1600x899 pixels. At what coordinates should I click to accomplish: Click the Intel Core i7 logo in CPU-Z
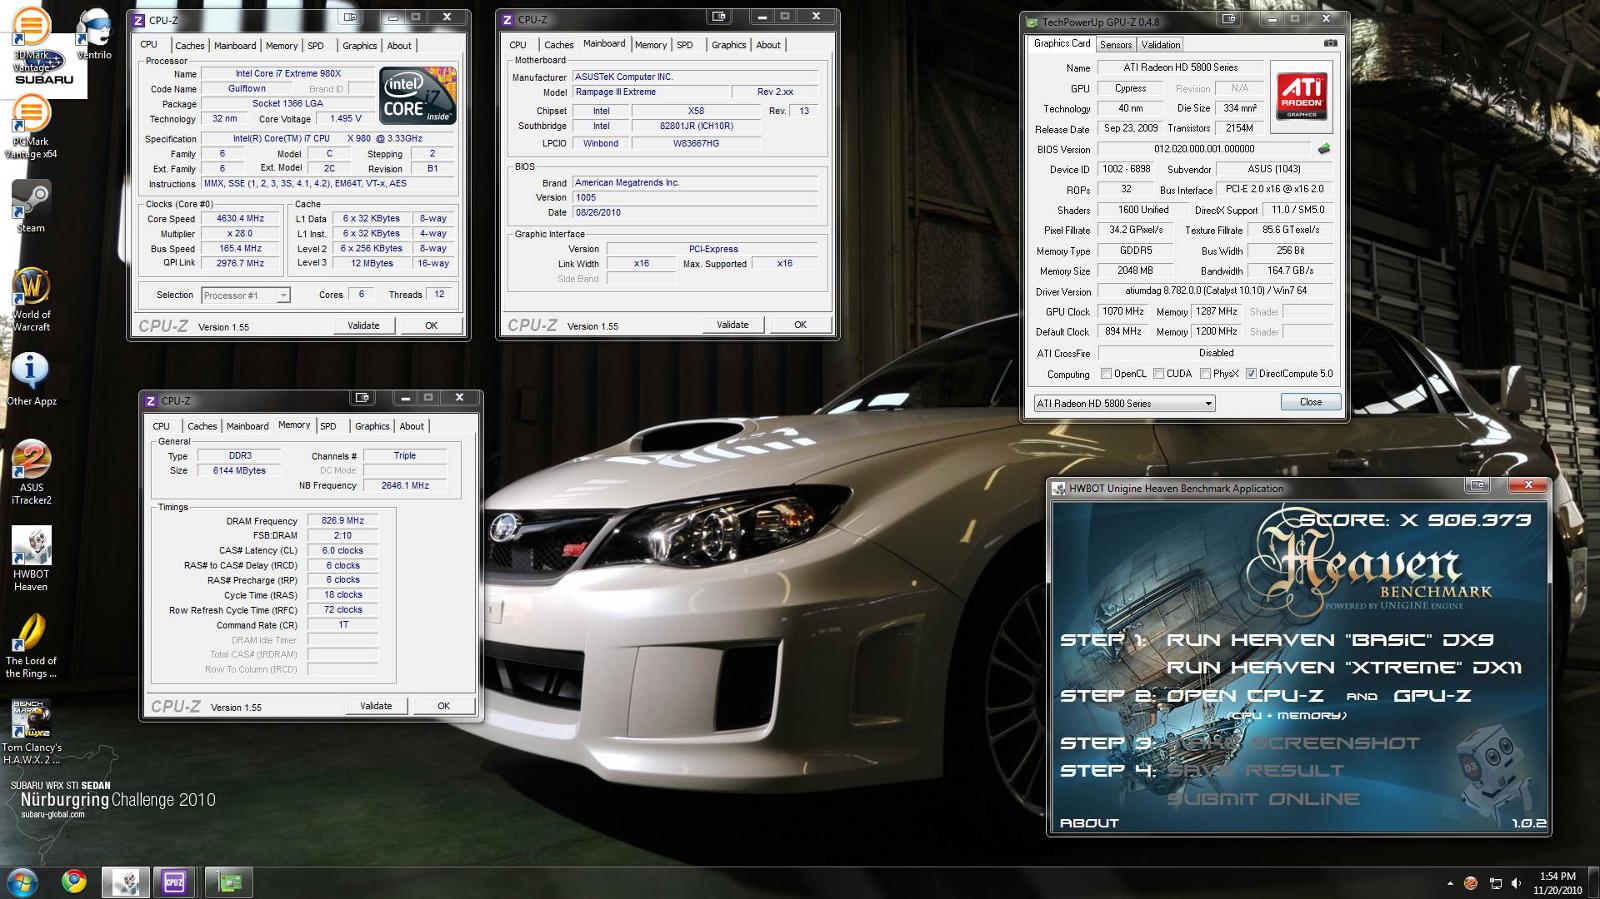(418, 95)
